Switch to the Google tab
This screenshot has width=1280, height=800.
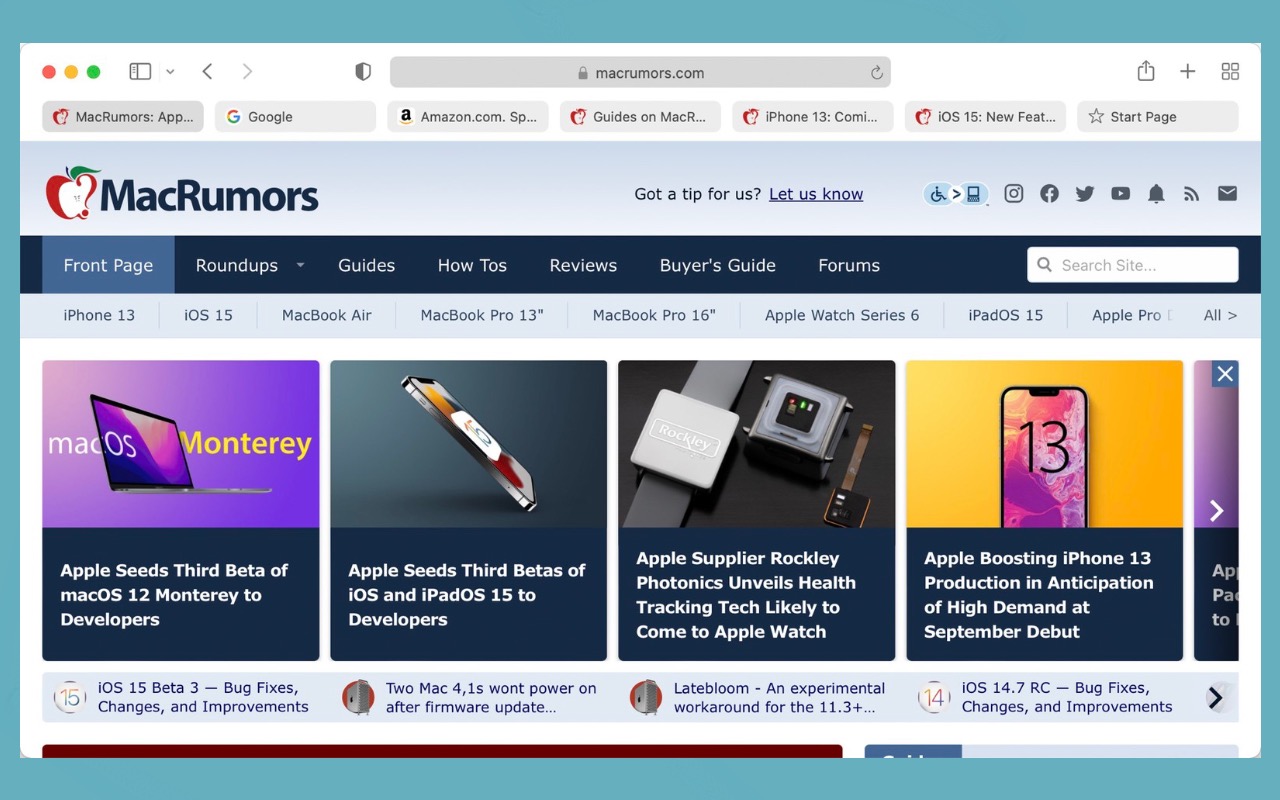click(295, 117)
